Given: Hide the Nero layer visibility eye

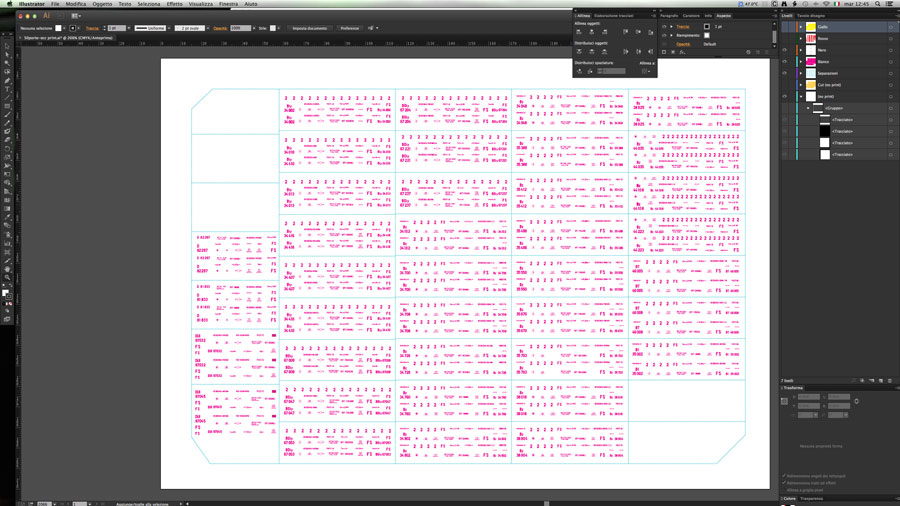Looking at the screenshot, I should [x=784, y=49].
